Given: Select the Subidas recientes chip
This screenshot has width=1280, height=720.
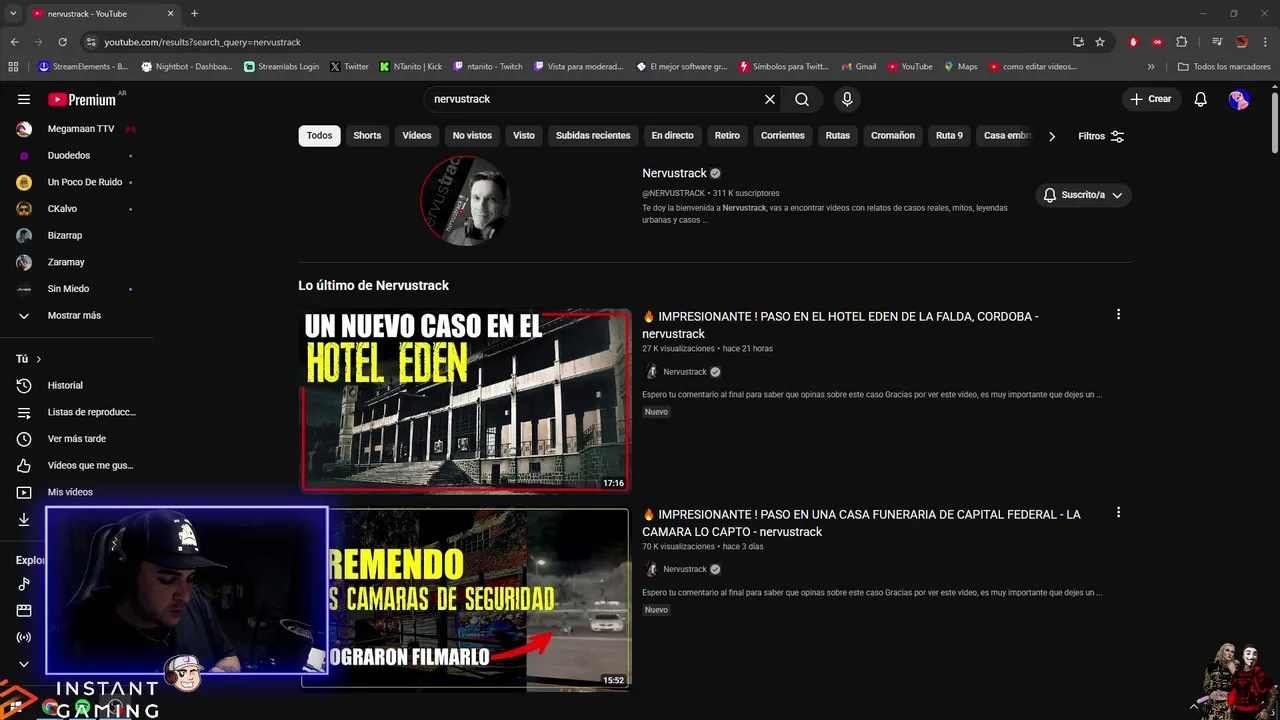Looking at the screenshot, I should 593,136.
